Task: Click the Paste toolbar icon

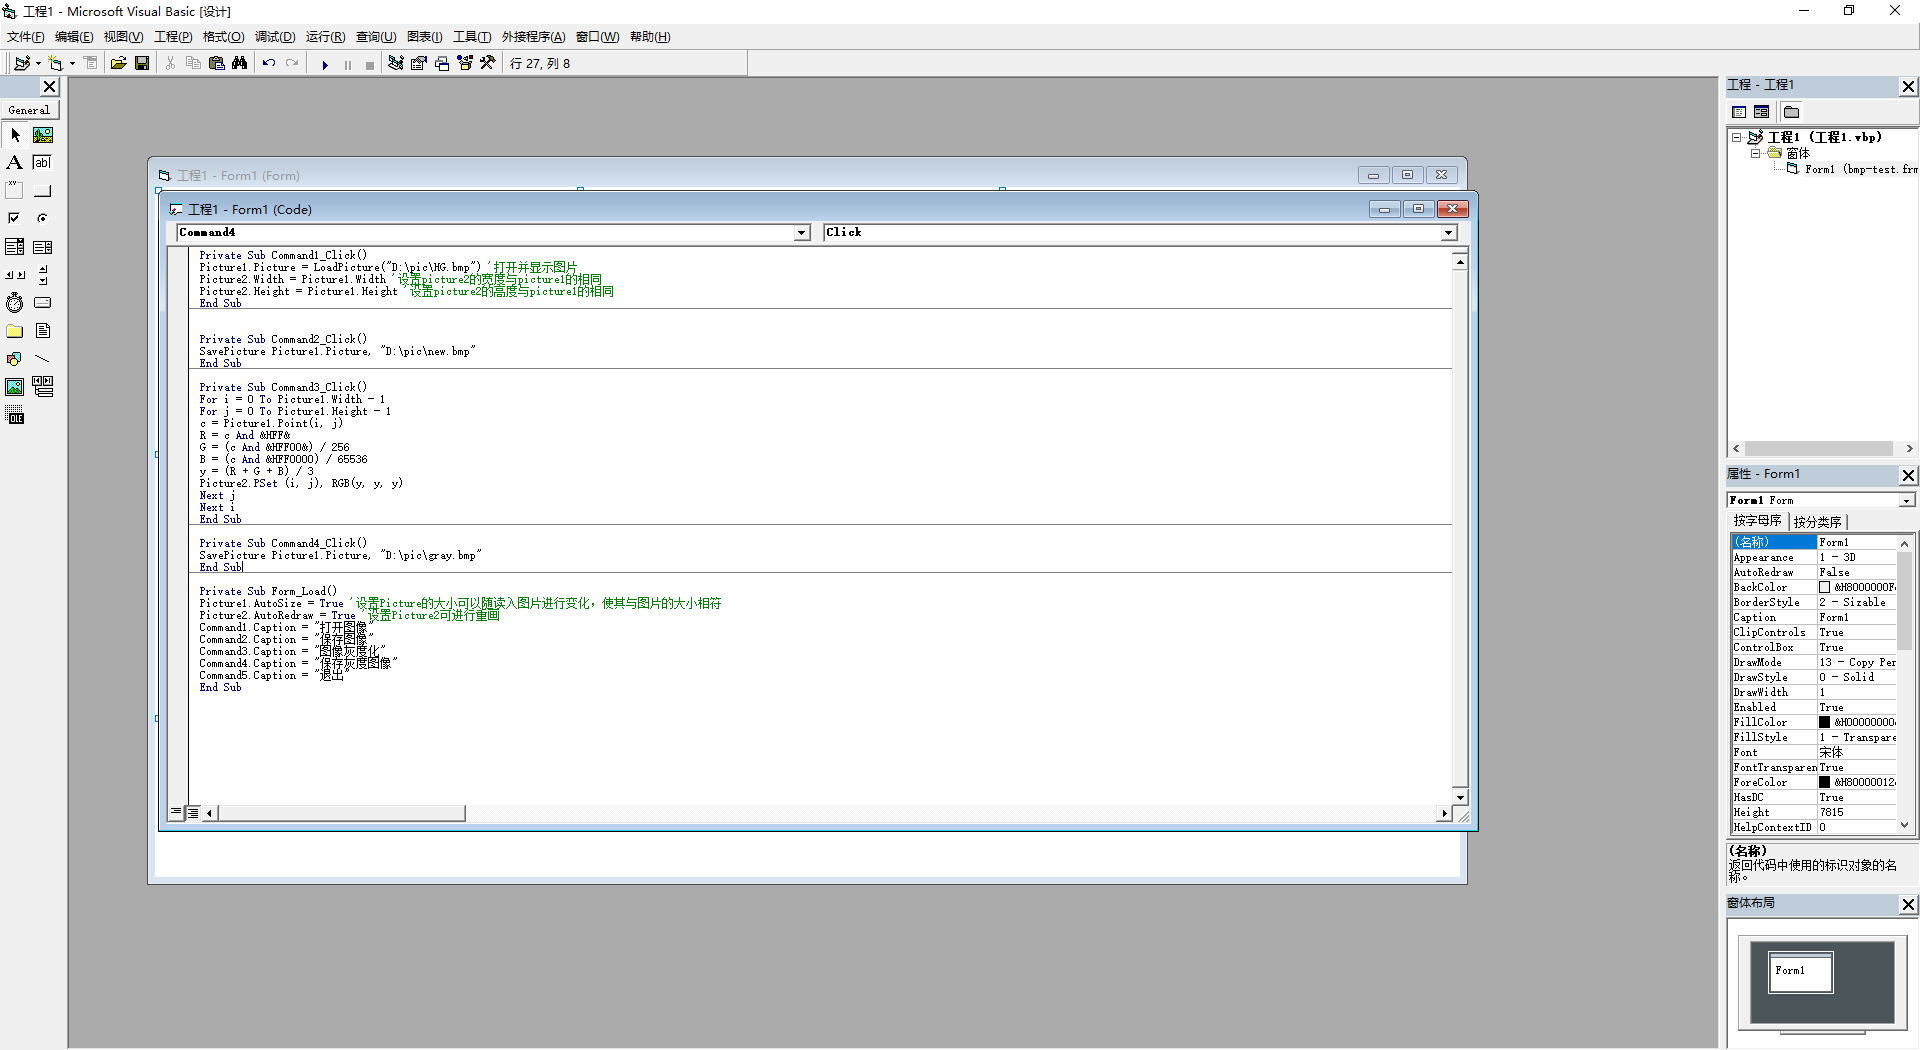Action: 217,63
